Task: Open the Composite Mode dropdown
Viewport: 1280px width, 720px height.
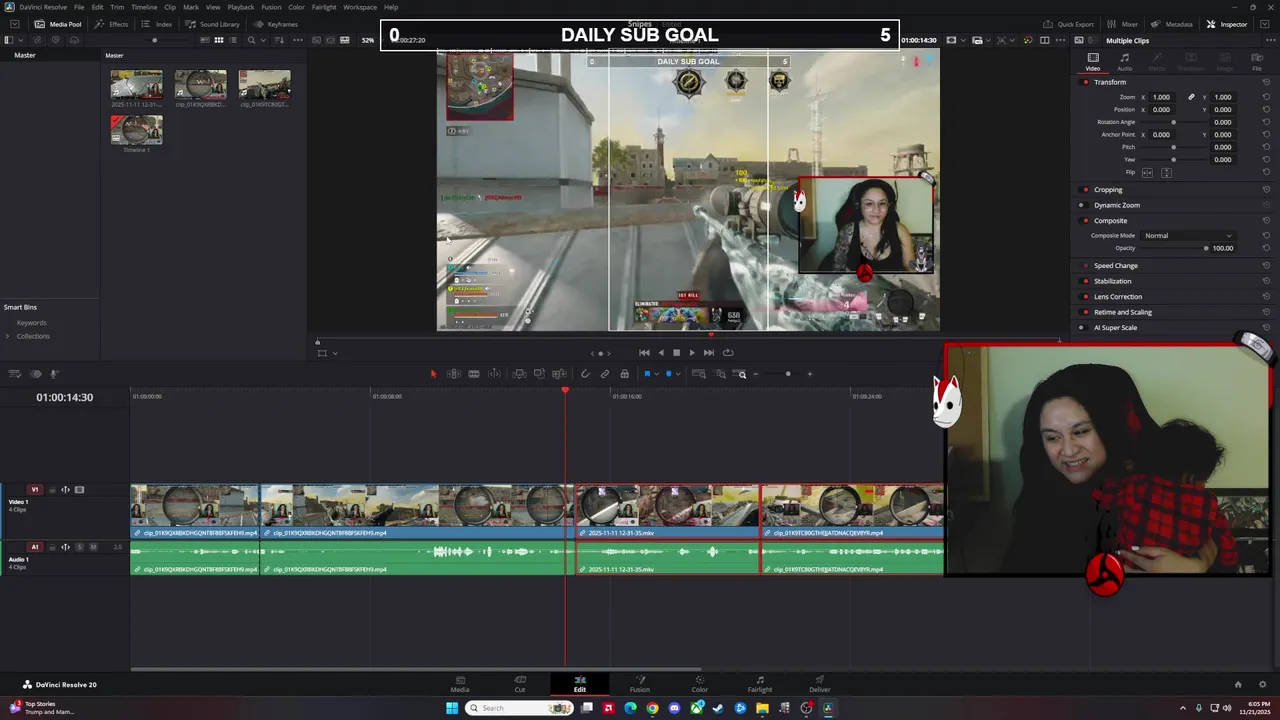Action: 1189,236
